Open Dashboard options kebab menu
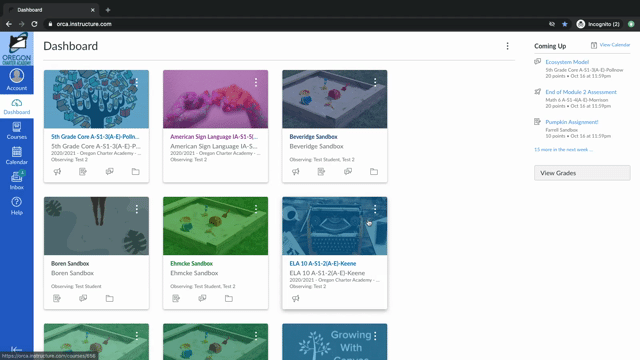The image size is (640, 360). point(507,46)
